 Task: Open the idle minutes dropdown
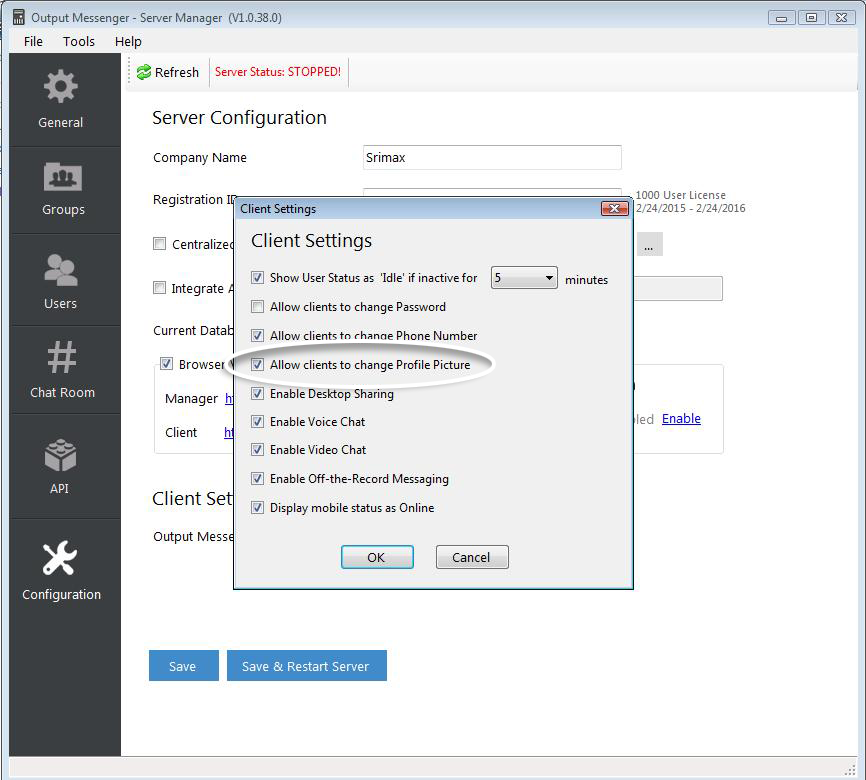[524, 277]
